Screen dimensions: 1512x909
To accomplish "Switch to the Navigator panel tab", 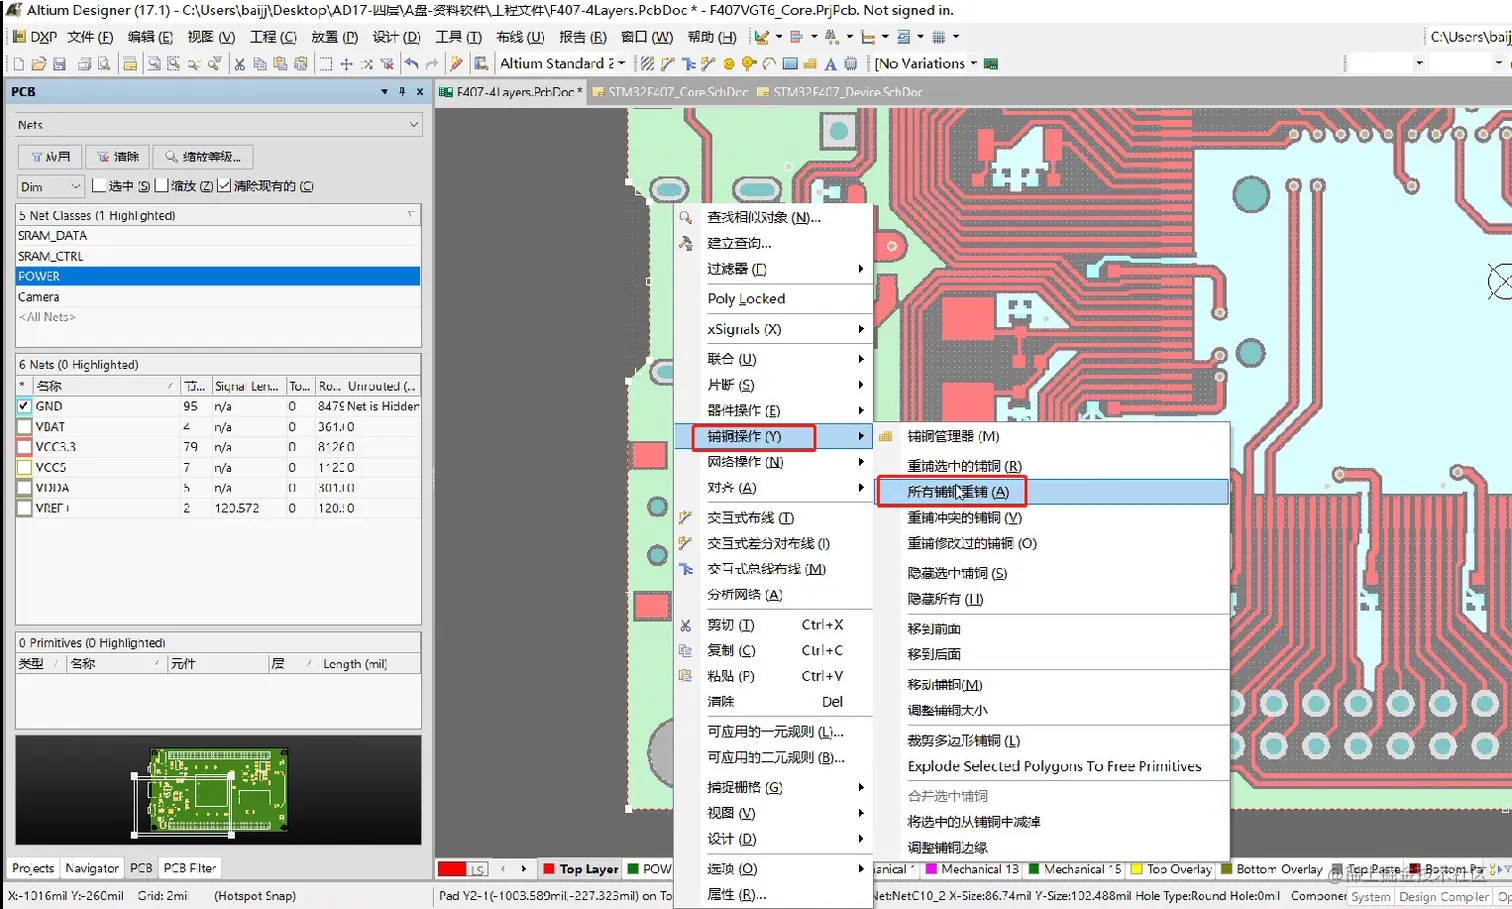I will pyautogui.click(x=92, y=869).
